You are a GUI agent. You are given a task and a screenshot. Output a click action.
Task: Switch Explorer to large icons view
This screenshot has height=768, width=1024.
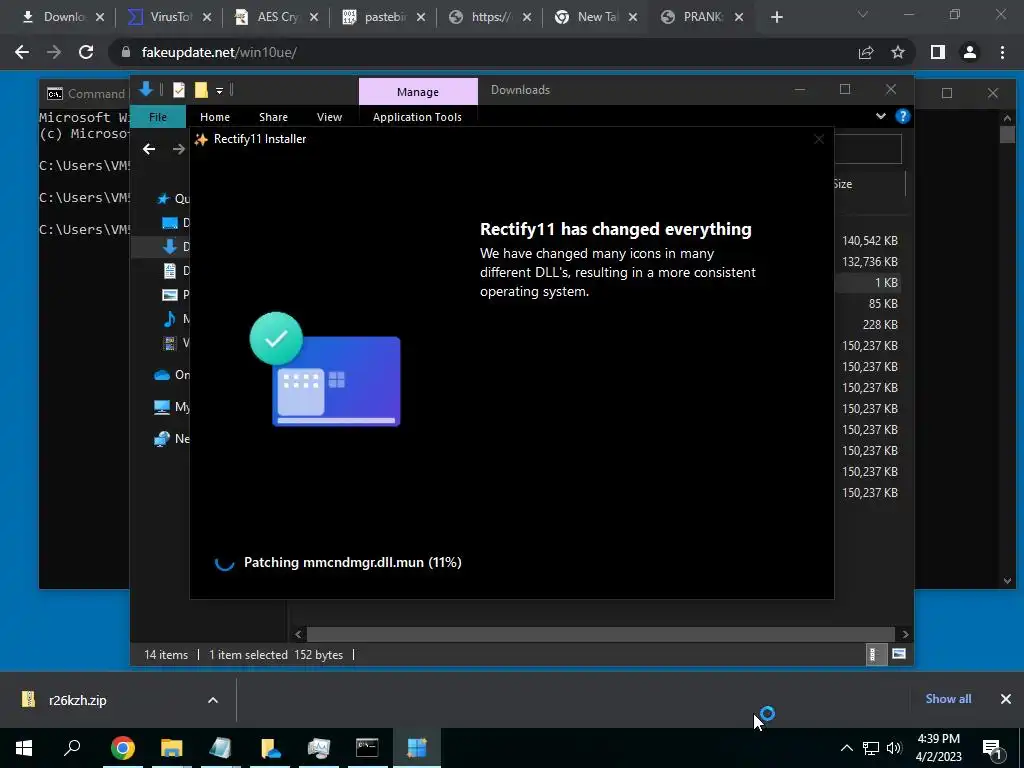click(899, 654)
